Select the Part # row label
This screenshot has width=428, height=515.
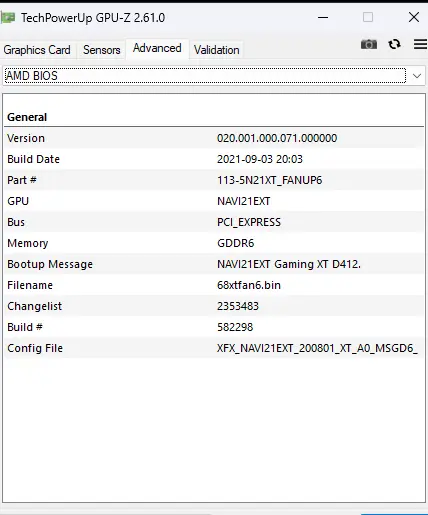point(22,180)
